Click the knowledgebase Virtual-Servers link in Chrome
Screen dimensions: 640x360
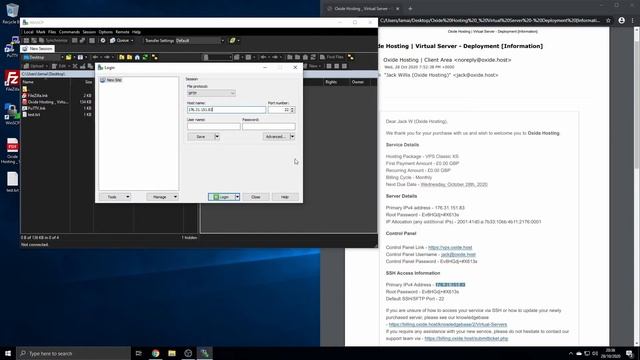pyautogui.click(x=448, y=324)
